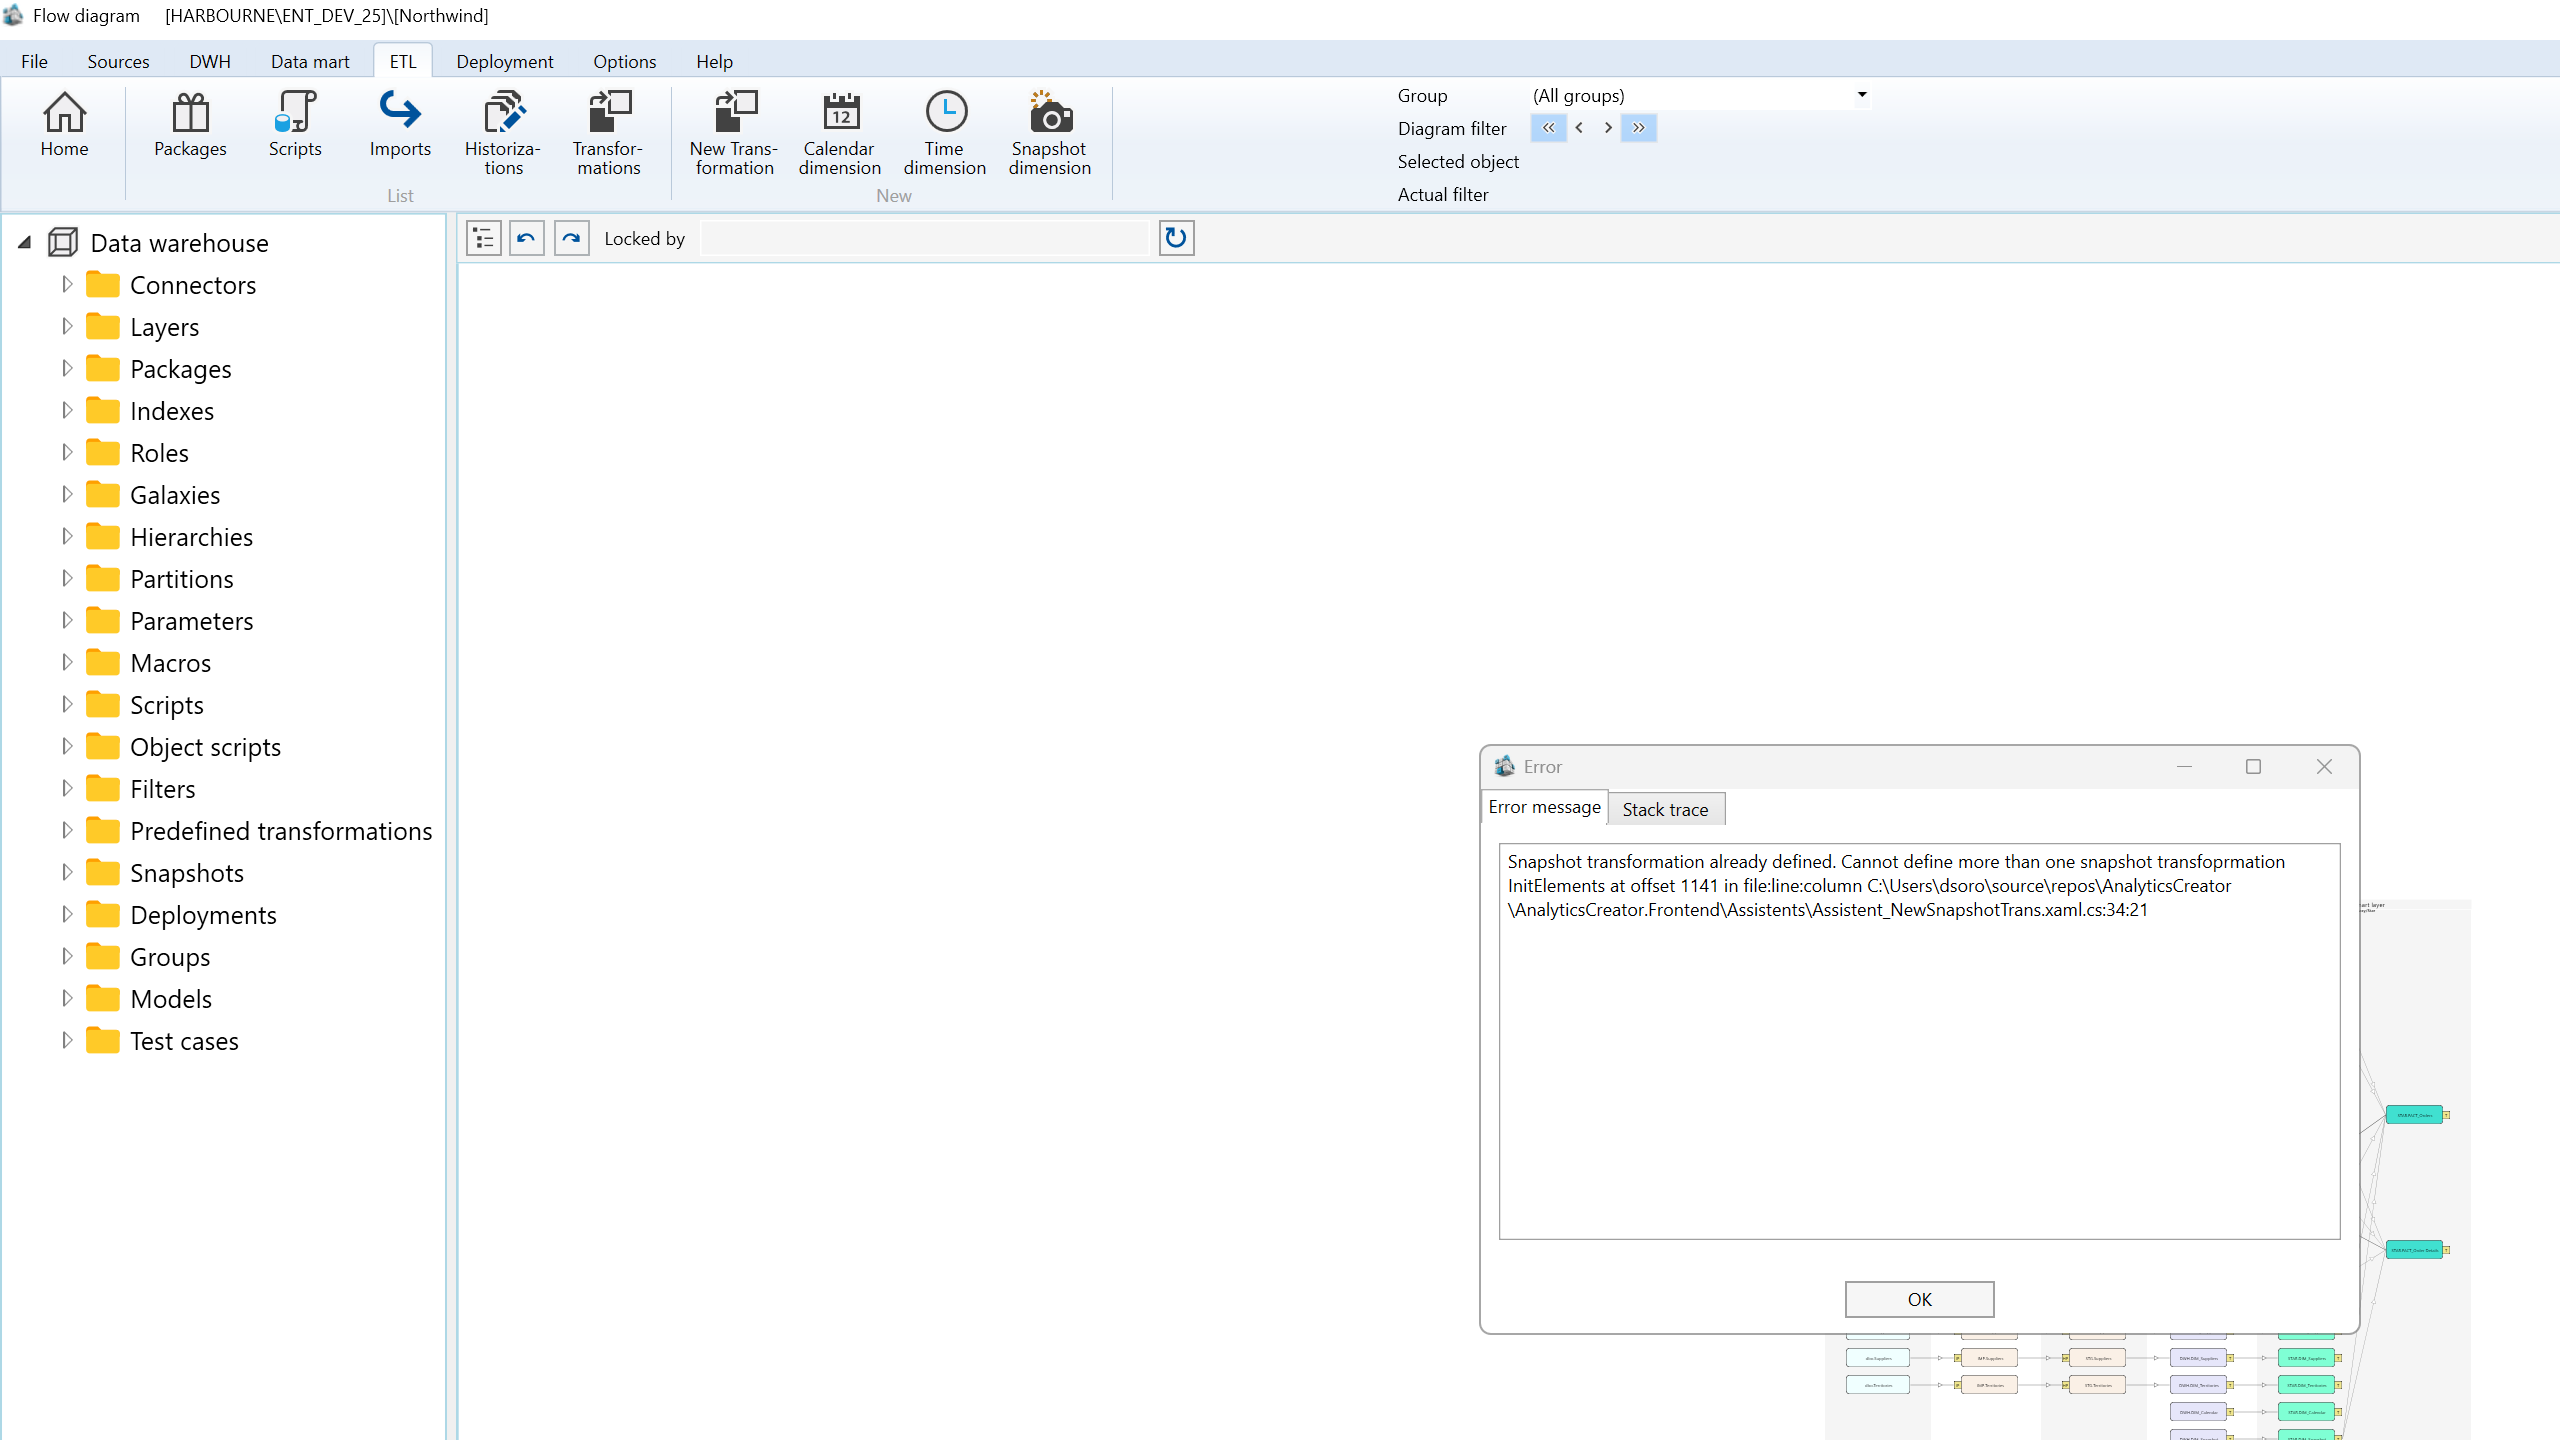Expand the Roles node
The image size is (2560, 1440).
(x=67, y=452)
